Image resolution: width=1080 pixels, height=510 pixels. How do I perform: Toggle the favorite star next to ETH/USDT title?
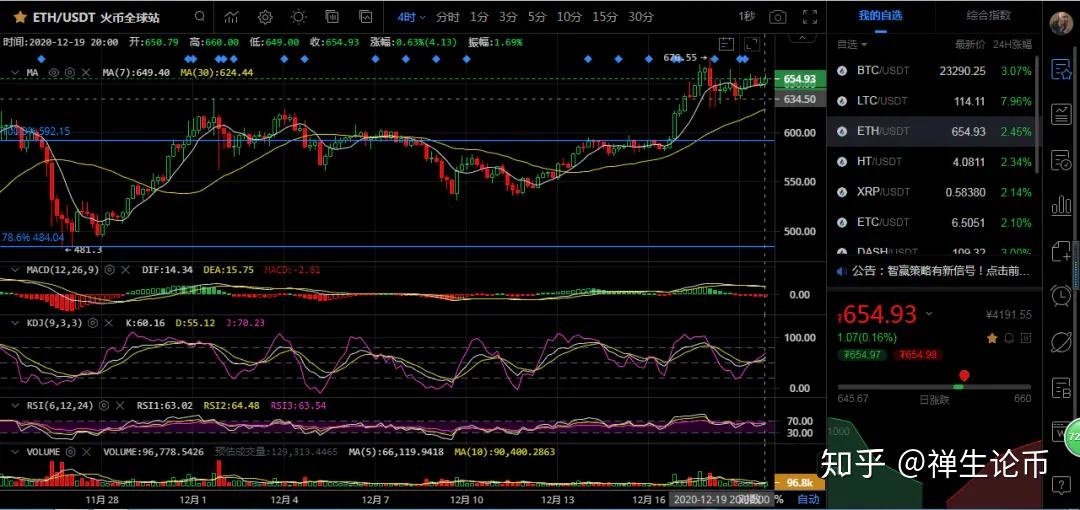point(20,17)
